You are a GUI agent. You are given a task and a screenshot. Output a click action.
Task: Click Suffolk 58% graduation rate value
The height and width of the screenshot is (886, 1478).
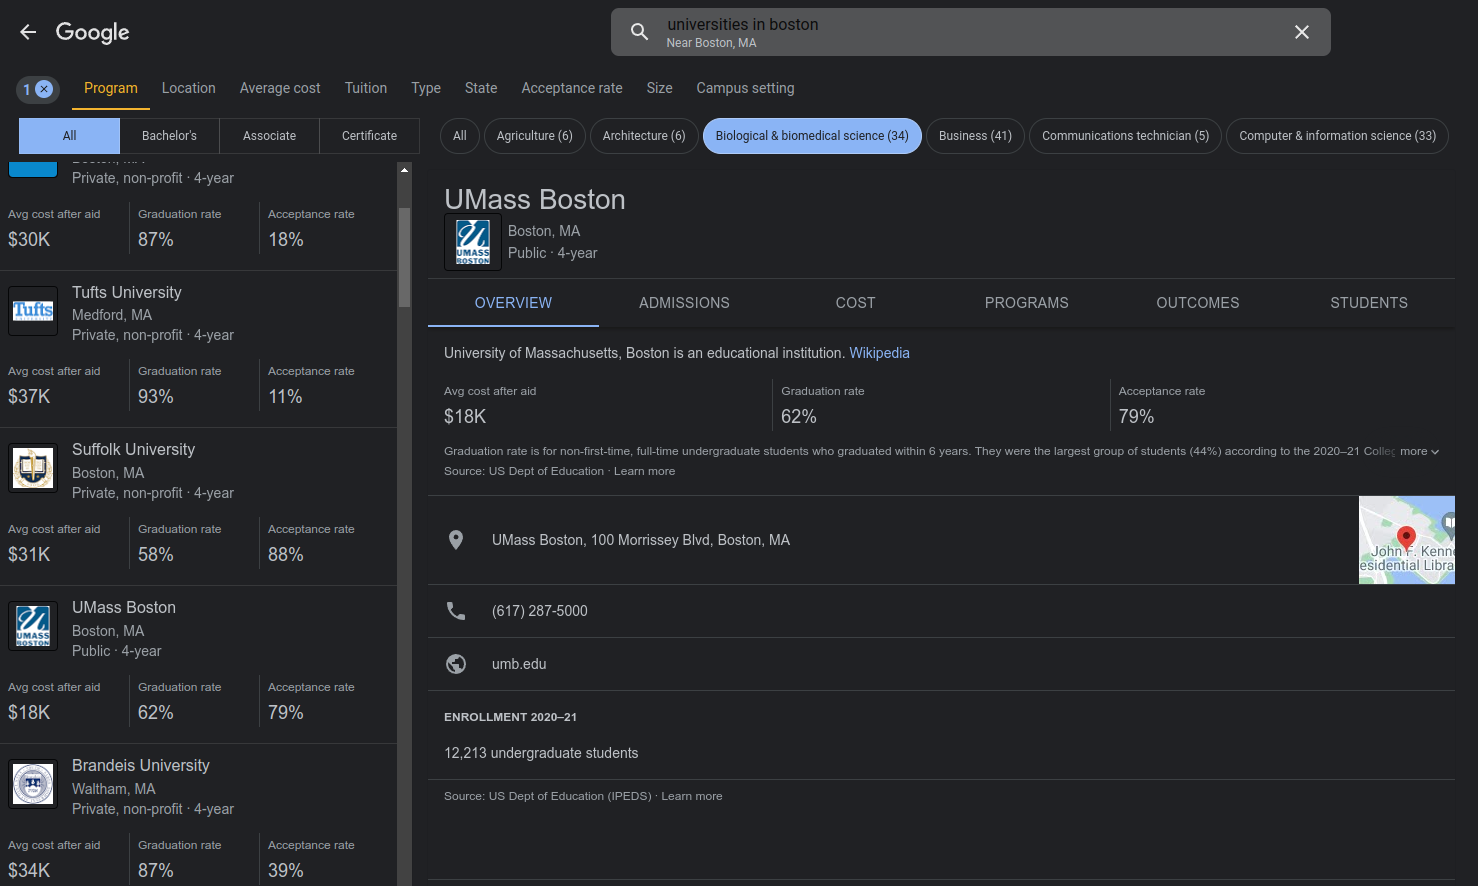pos(156,555)
